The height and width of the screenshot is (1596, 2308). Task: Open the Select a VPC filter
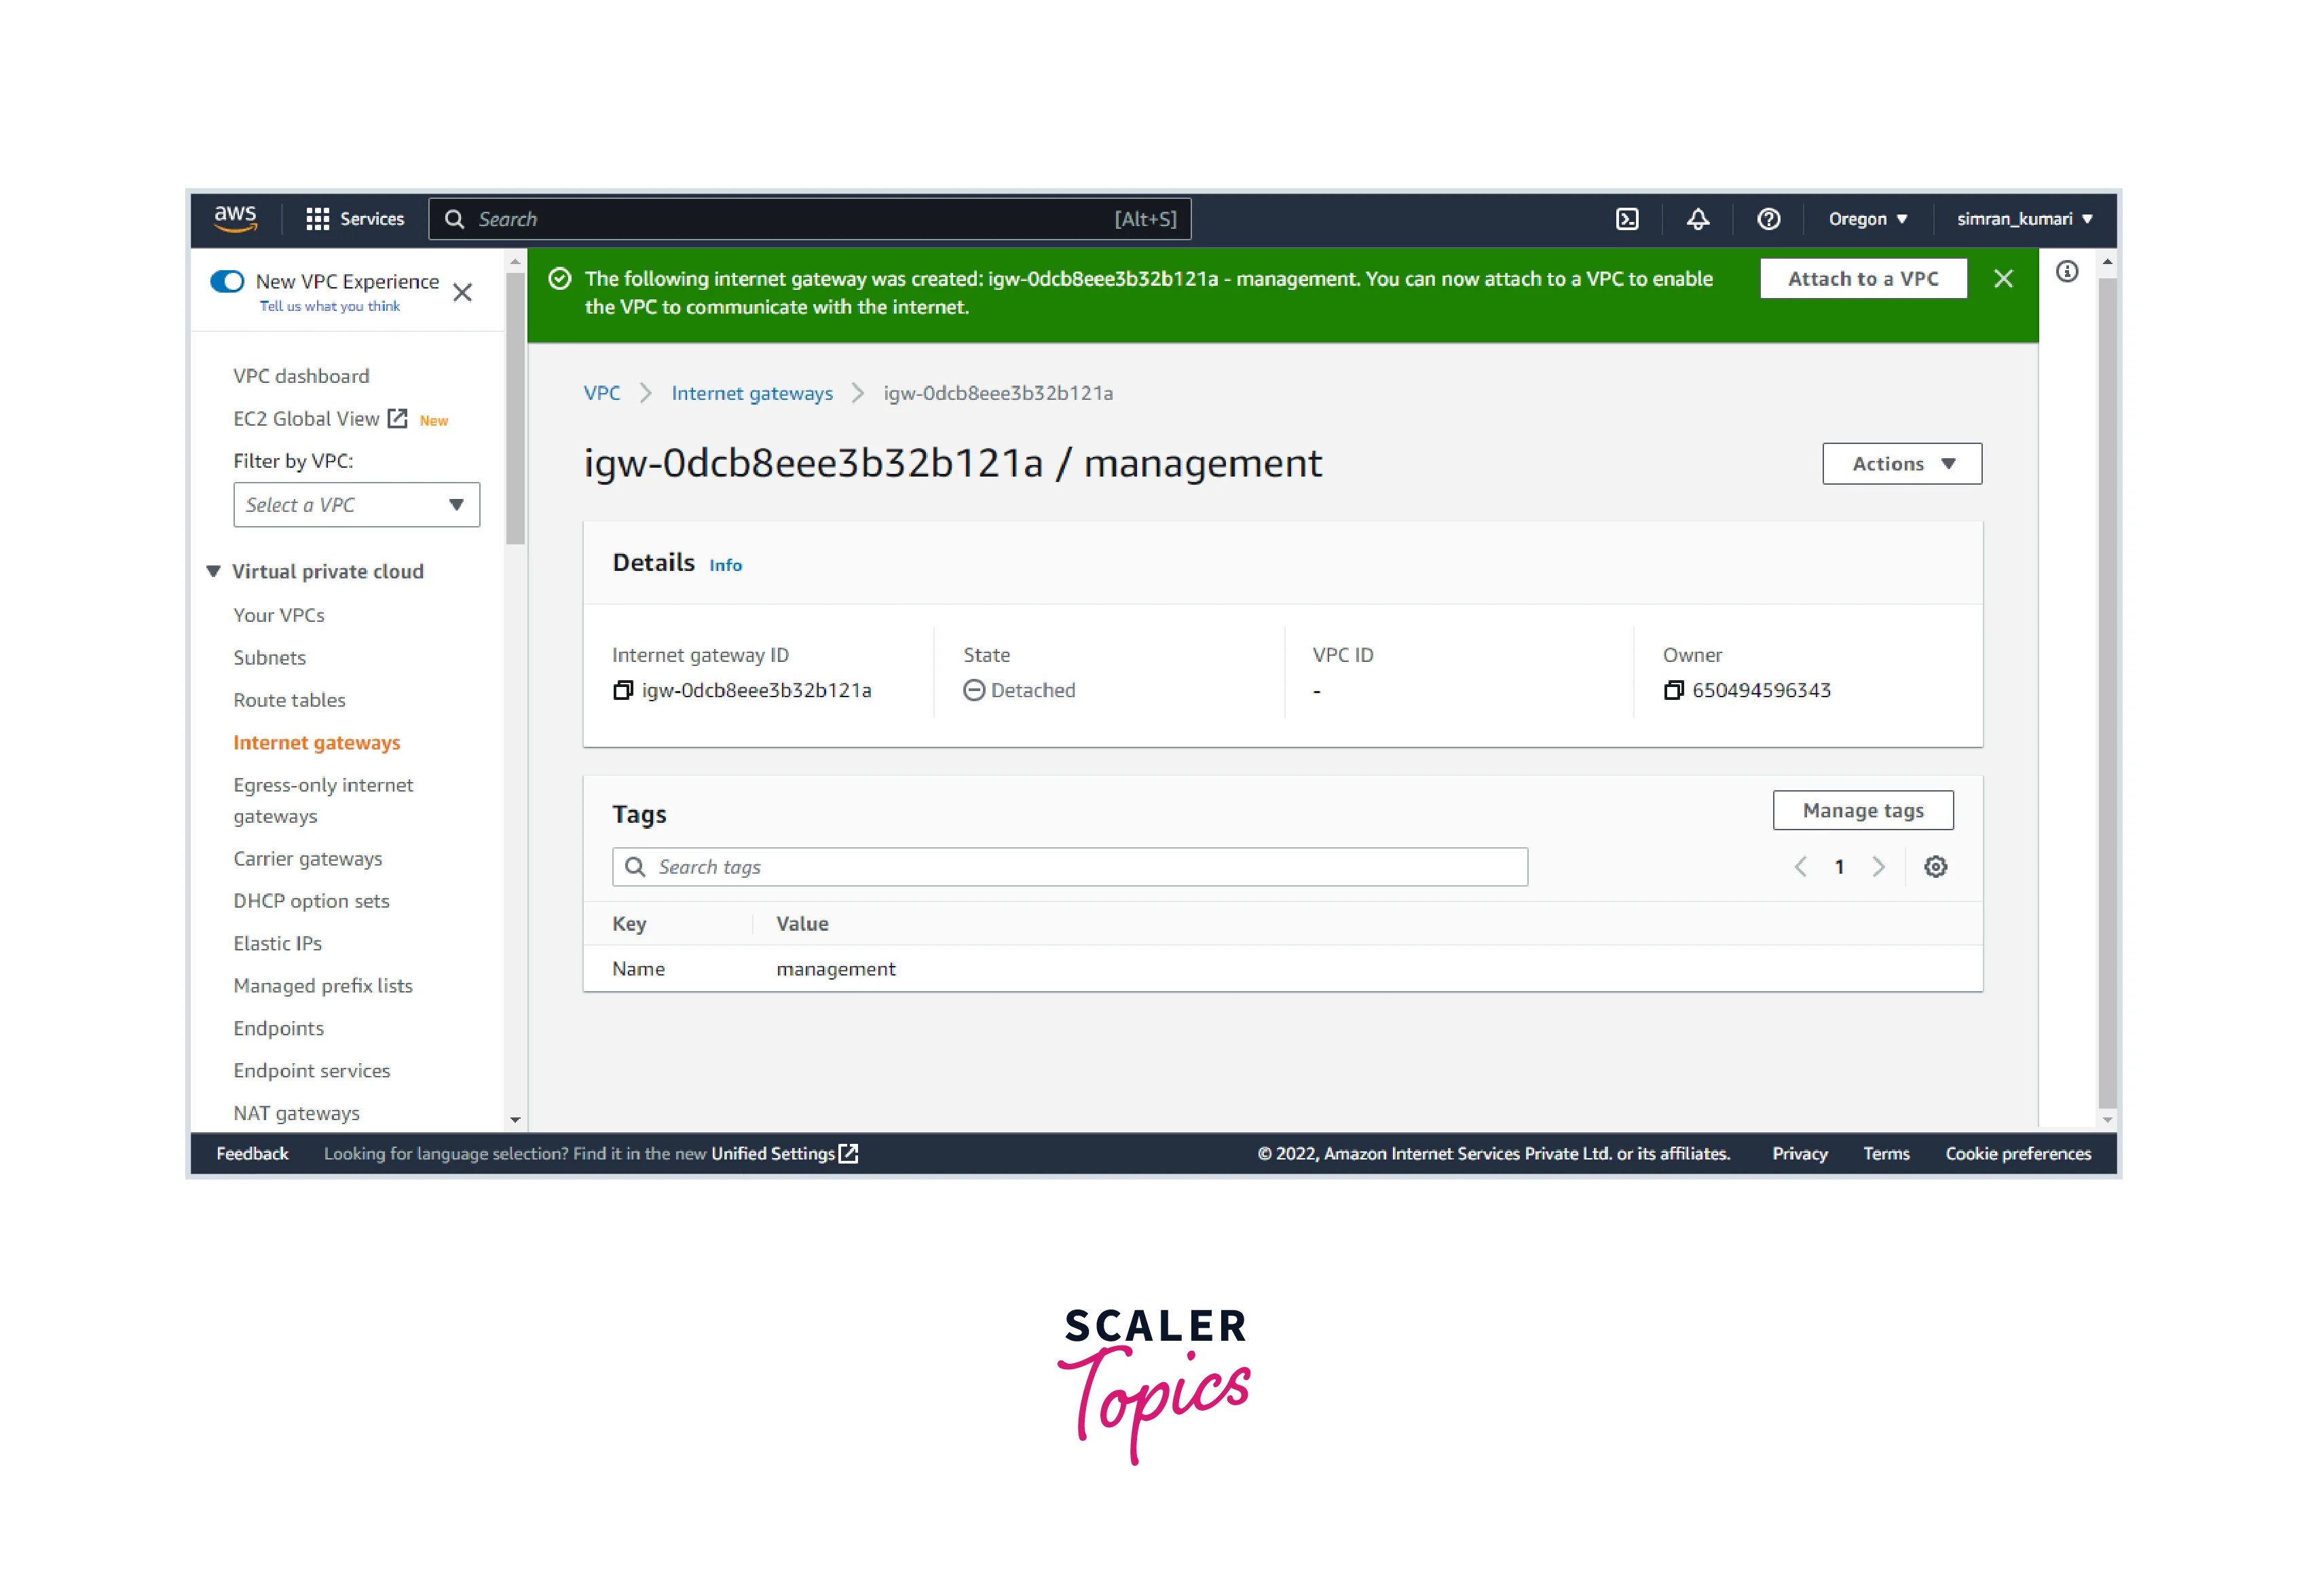point(356,505)
